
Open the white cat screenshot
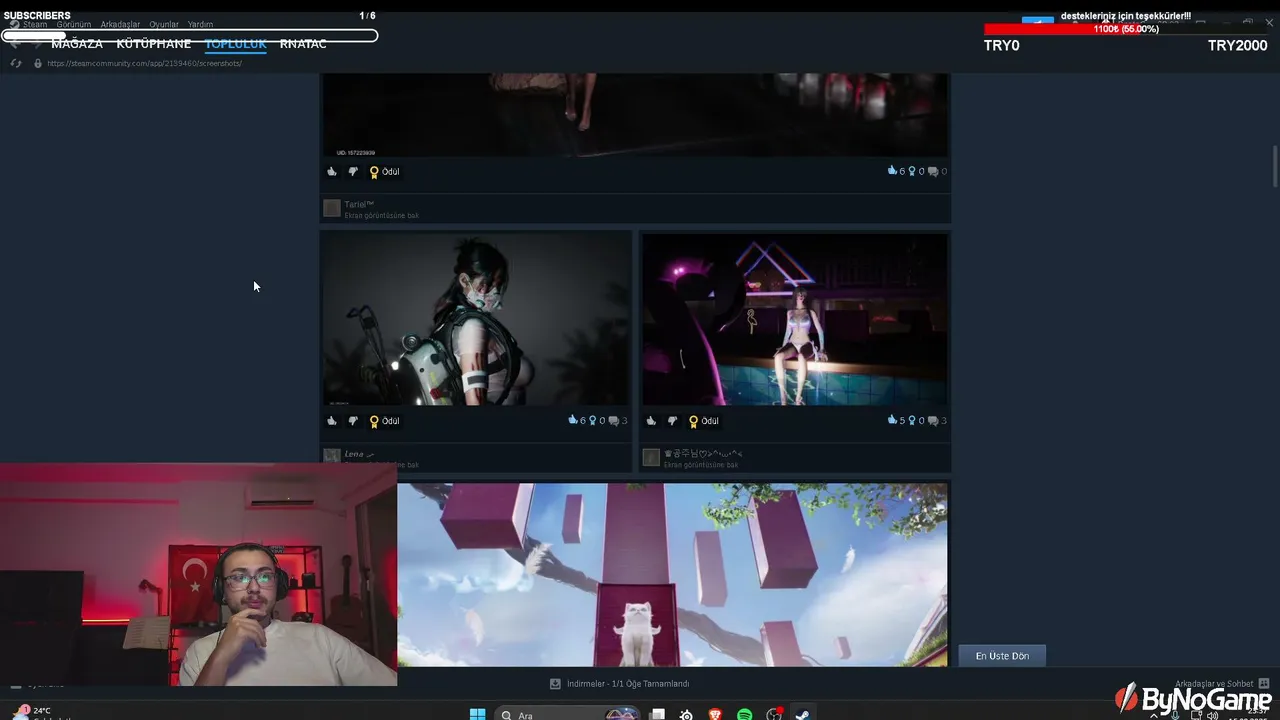(x=672, y=574)
